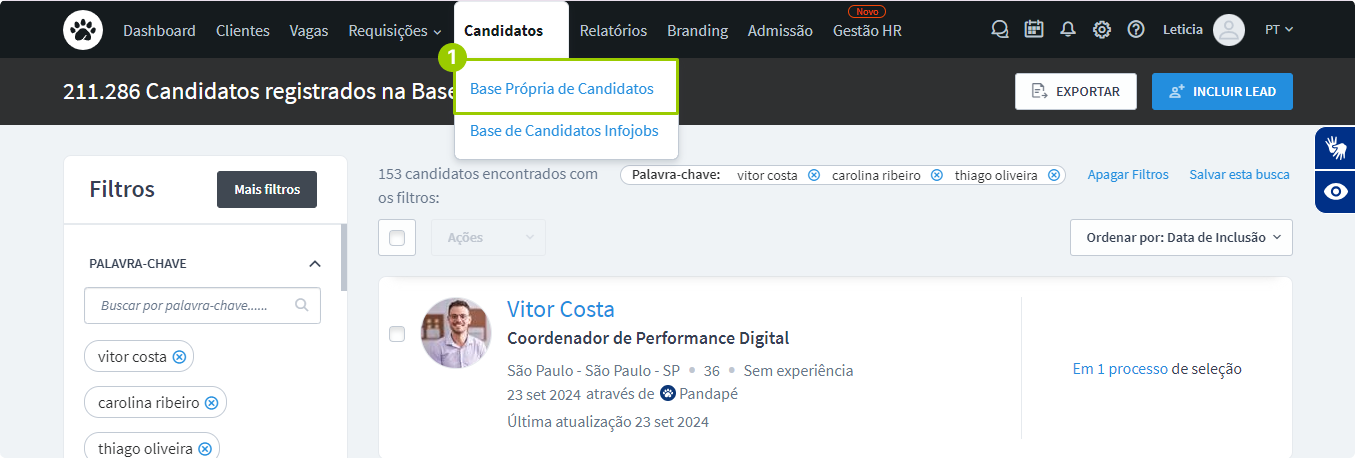Remove the 'vitor costa' sidebar filter chip
Viewport: 1355px width, 458px height.
click(179, 357)
